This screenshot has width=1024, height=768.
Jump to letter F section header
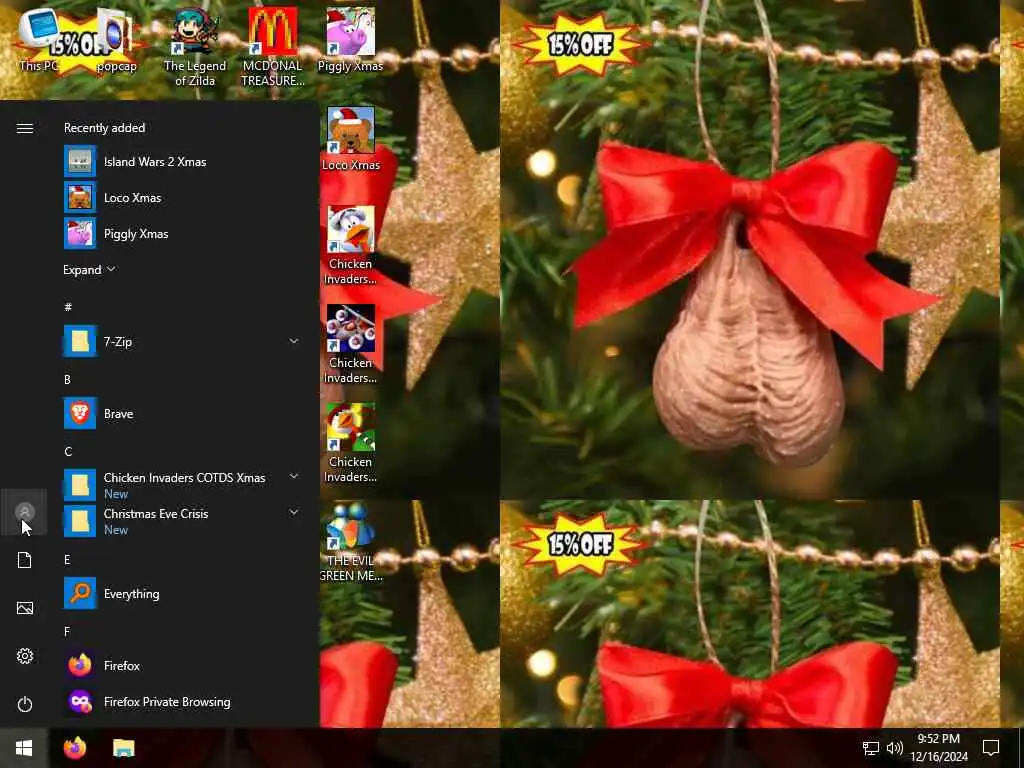coord(67,632)
